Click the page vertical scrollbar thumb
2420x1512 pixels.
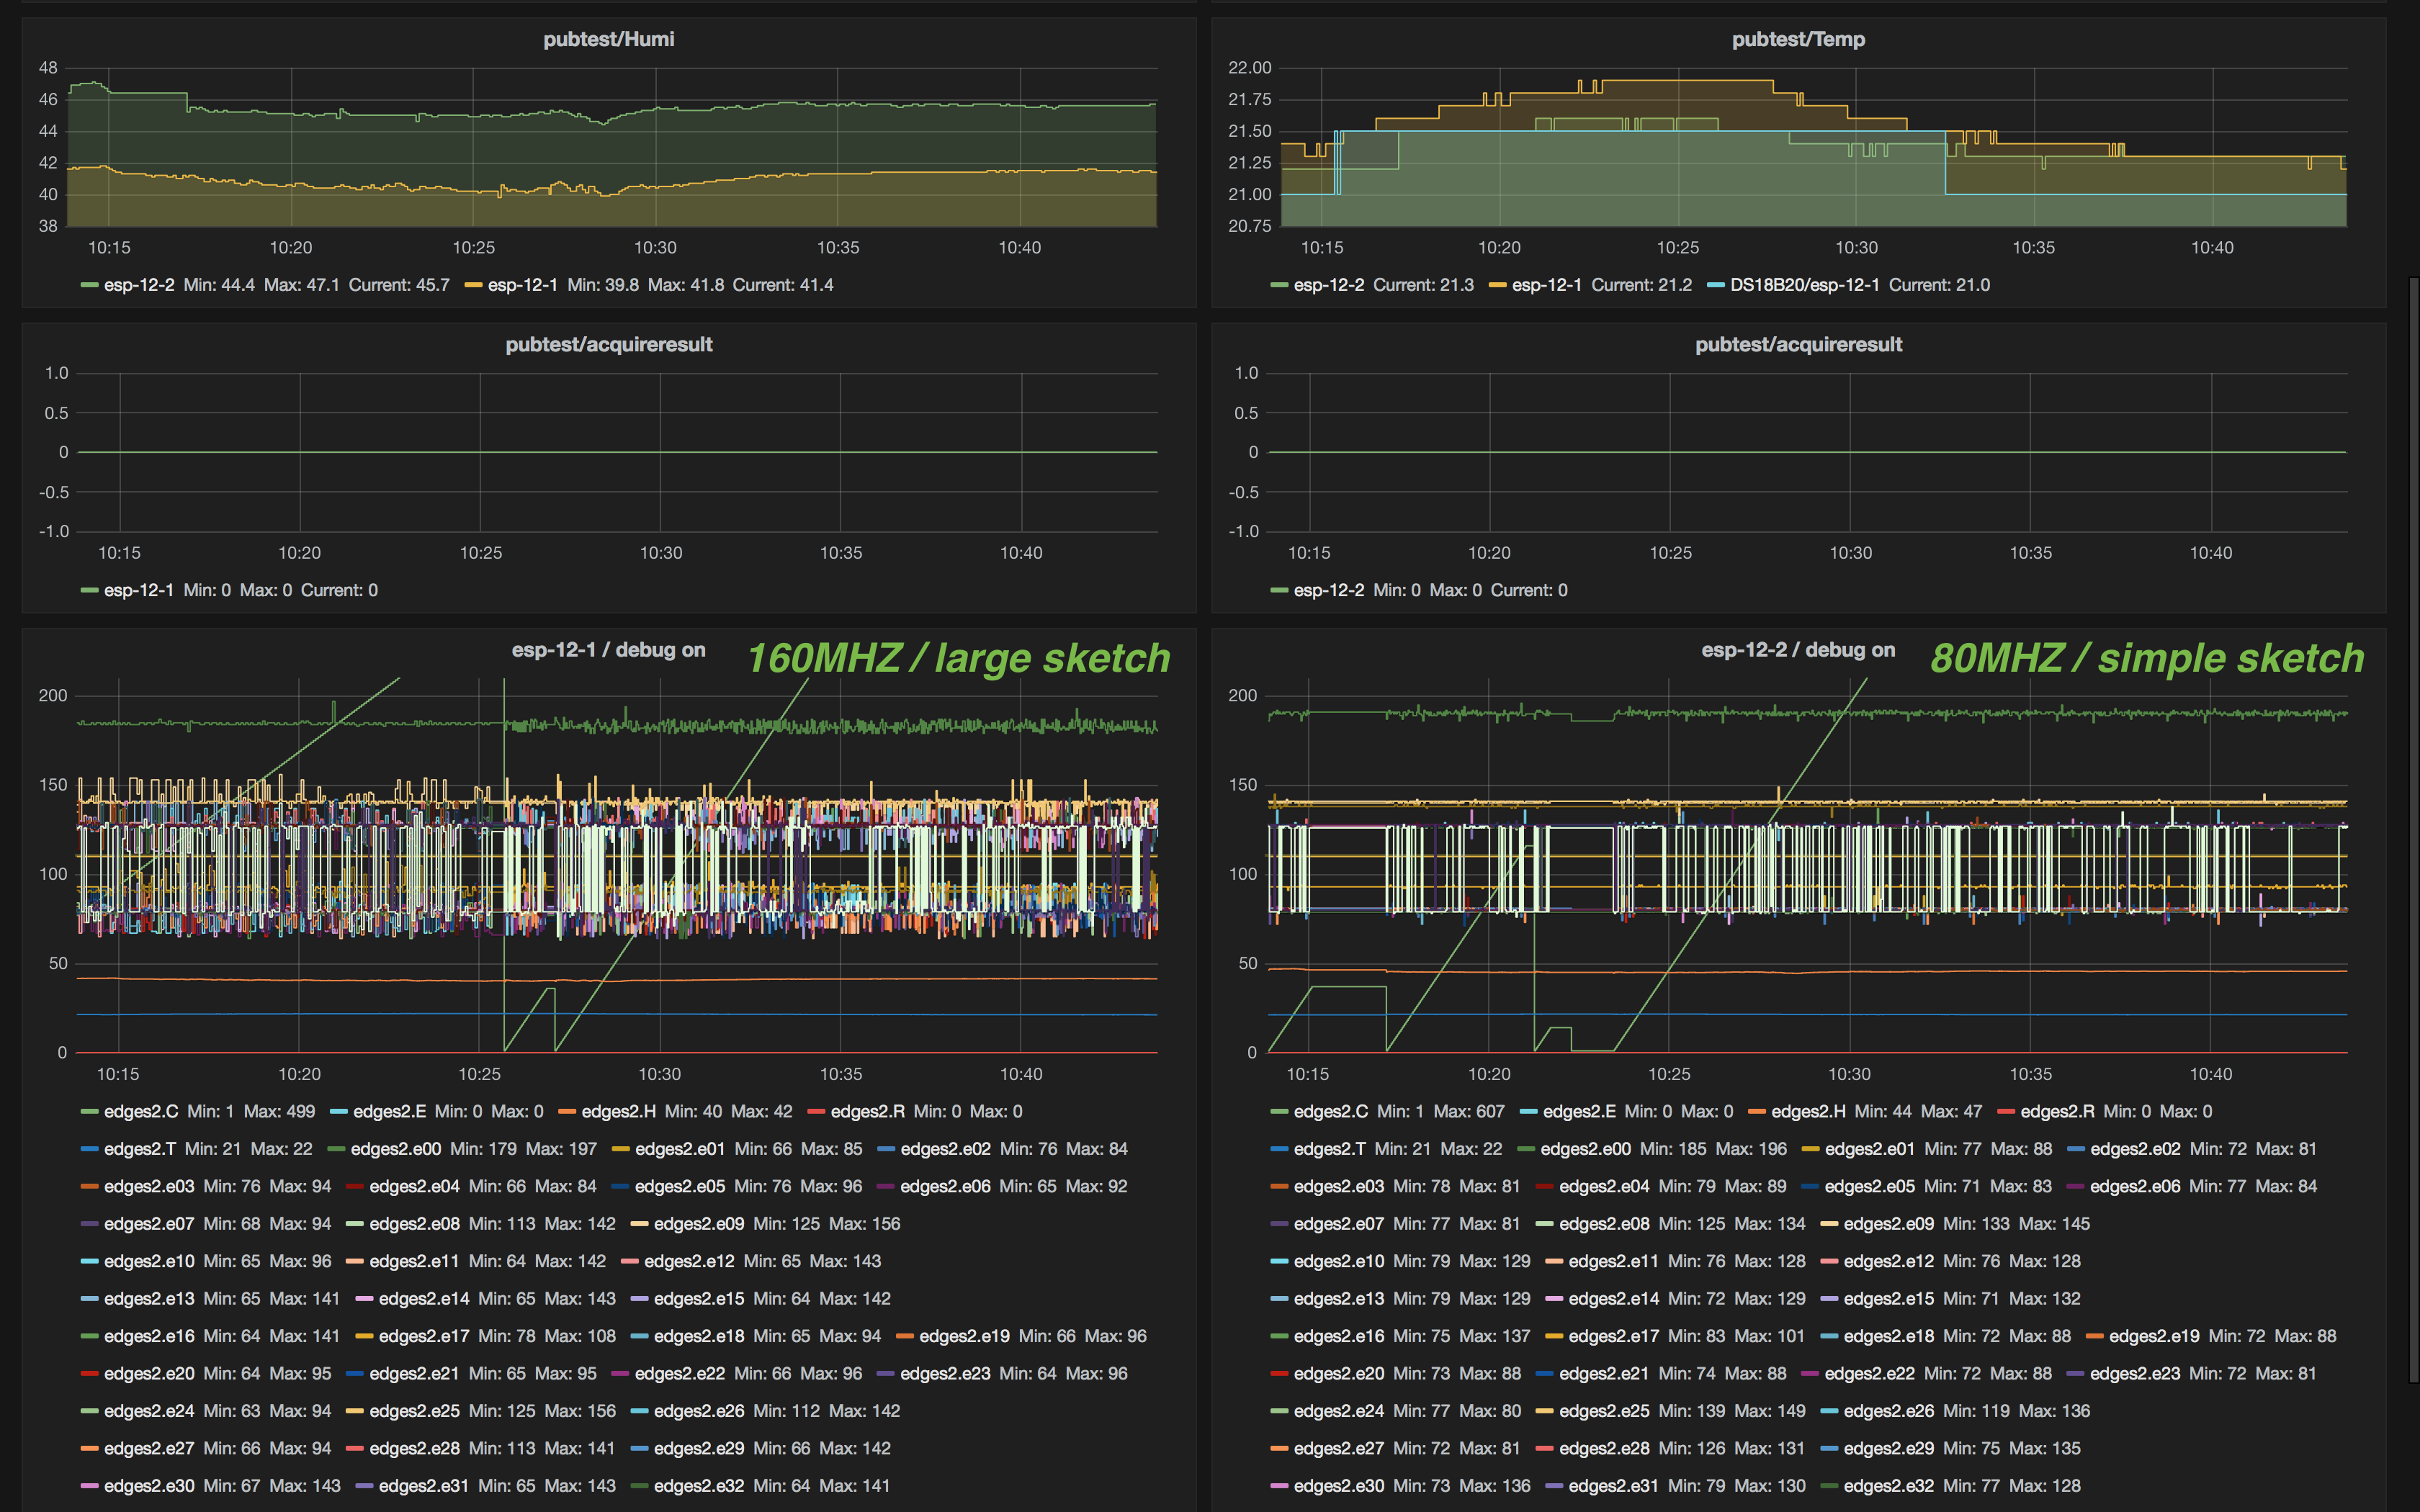pos(2414,830)
